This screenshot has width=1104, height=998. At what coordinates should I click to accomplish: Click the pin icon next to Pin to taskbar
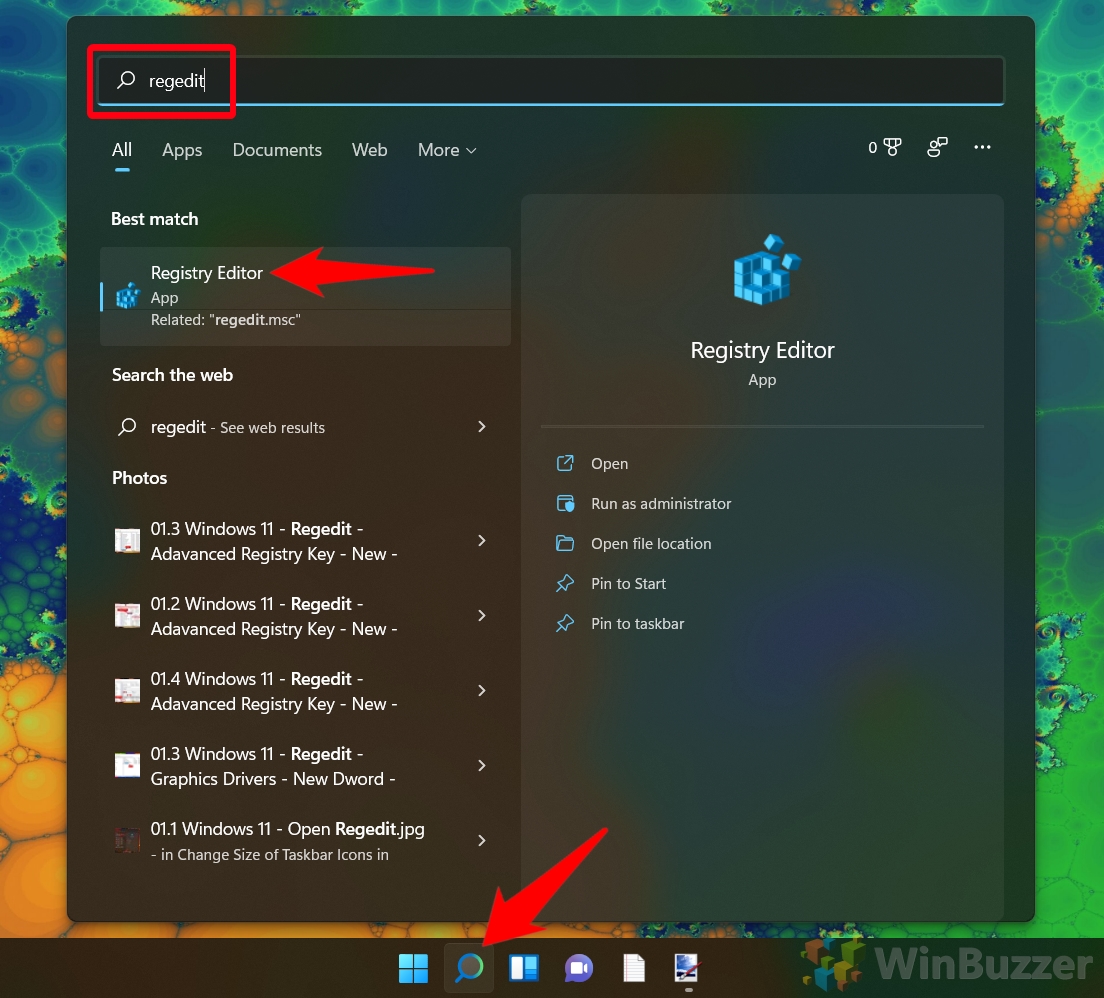[x=565, y=623]
